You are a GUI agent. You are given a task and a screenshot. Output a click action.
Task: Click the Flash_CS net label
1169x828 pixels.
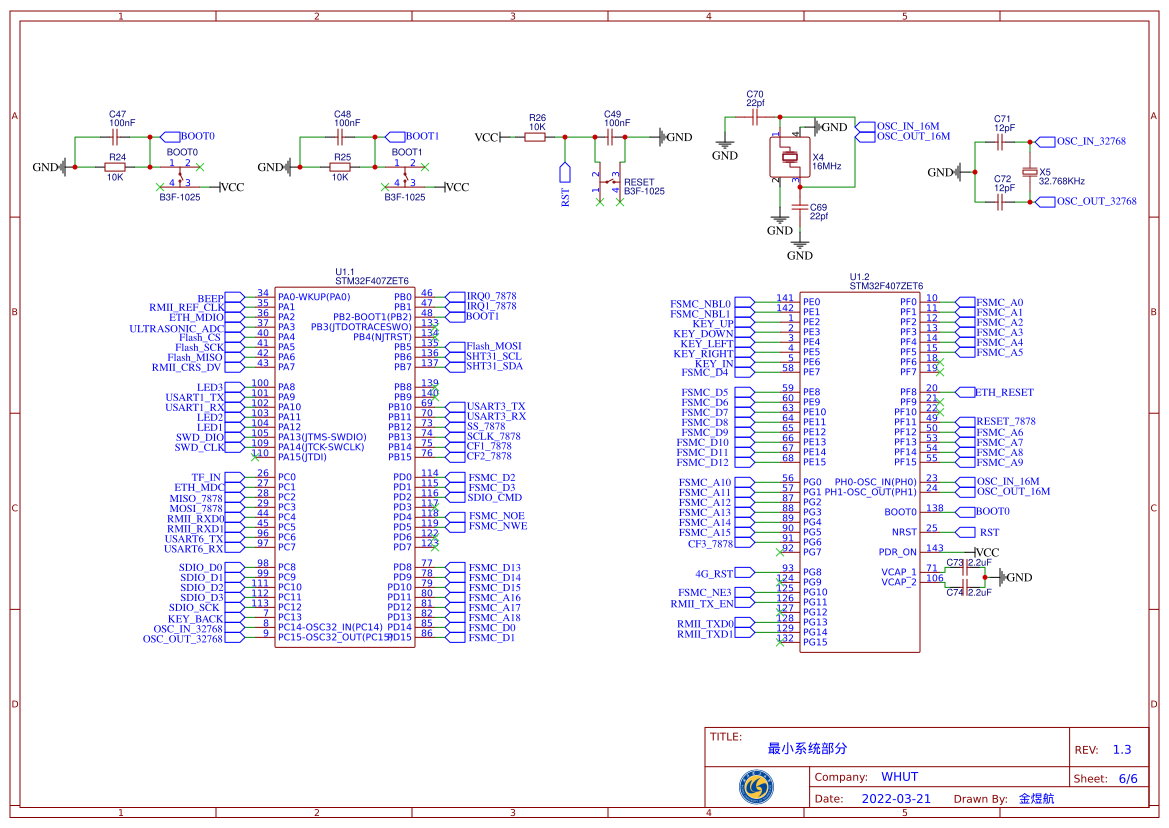coord(199,338)
